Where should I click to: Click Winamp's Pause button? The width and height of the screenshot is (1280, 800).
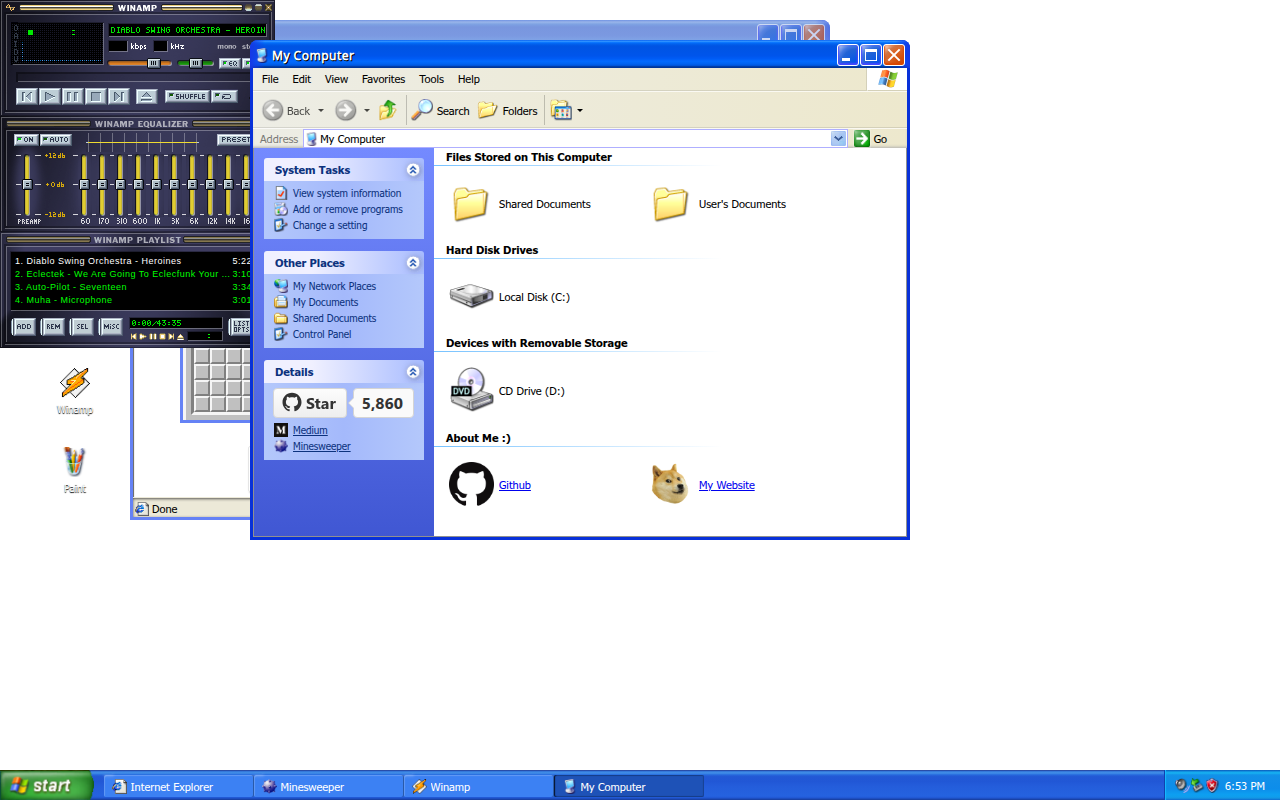tap(73, 96)
